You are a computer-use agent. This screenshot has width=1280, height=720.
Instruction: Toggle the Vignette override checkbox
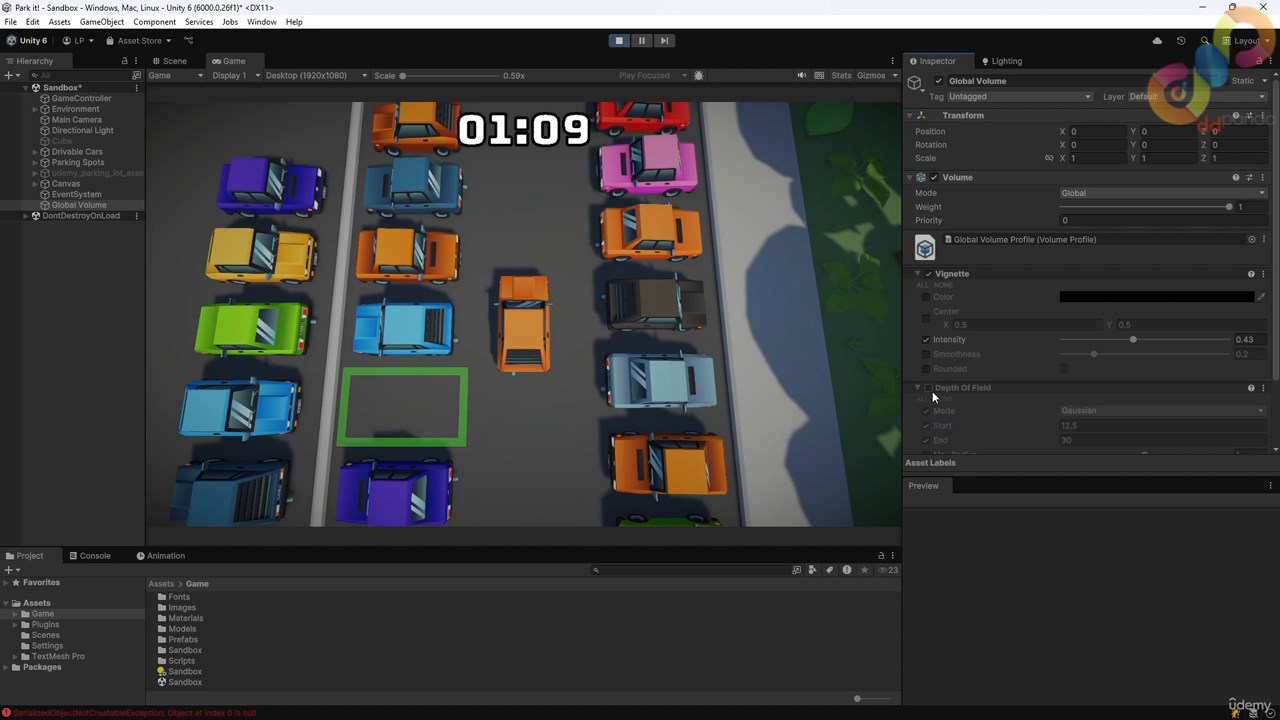[x=928, y=274]
